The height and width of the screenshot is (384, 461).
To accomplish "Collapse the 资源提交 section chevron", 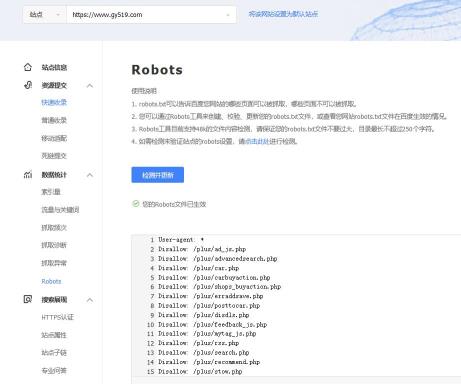I will (90, 86).
